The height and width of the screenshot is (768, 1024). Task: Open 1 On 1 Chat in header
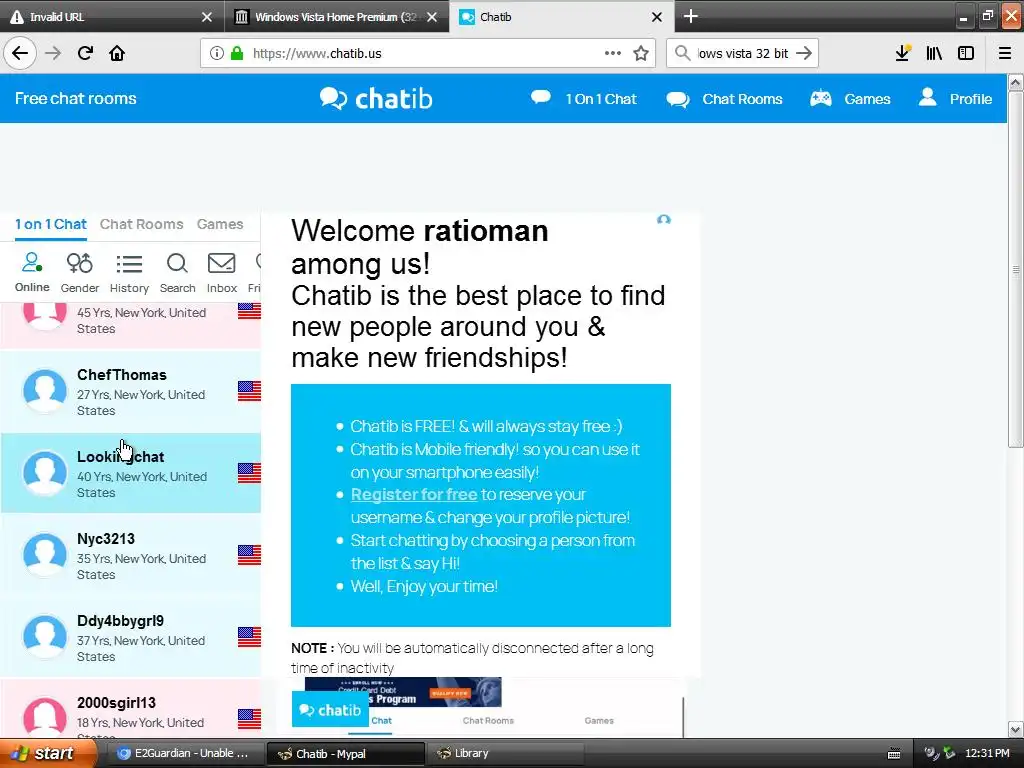coord(583,99)
